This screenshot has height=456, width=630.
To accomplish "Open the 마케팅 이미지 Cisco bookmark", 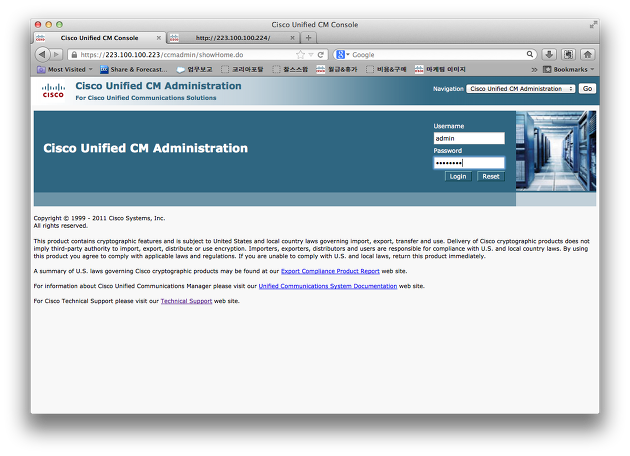I will point(440,70).
